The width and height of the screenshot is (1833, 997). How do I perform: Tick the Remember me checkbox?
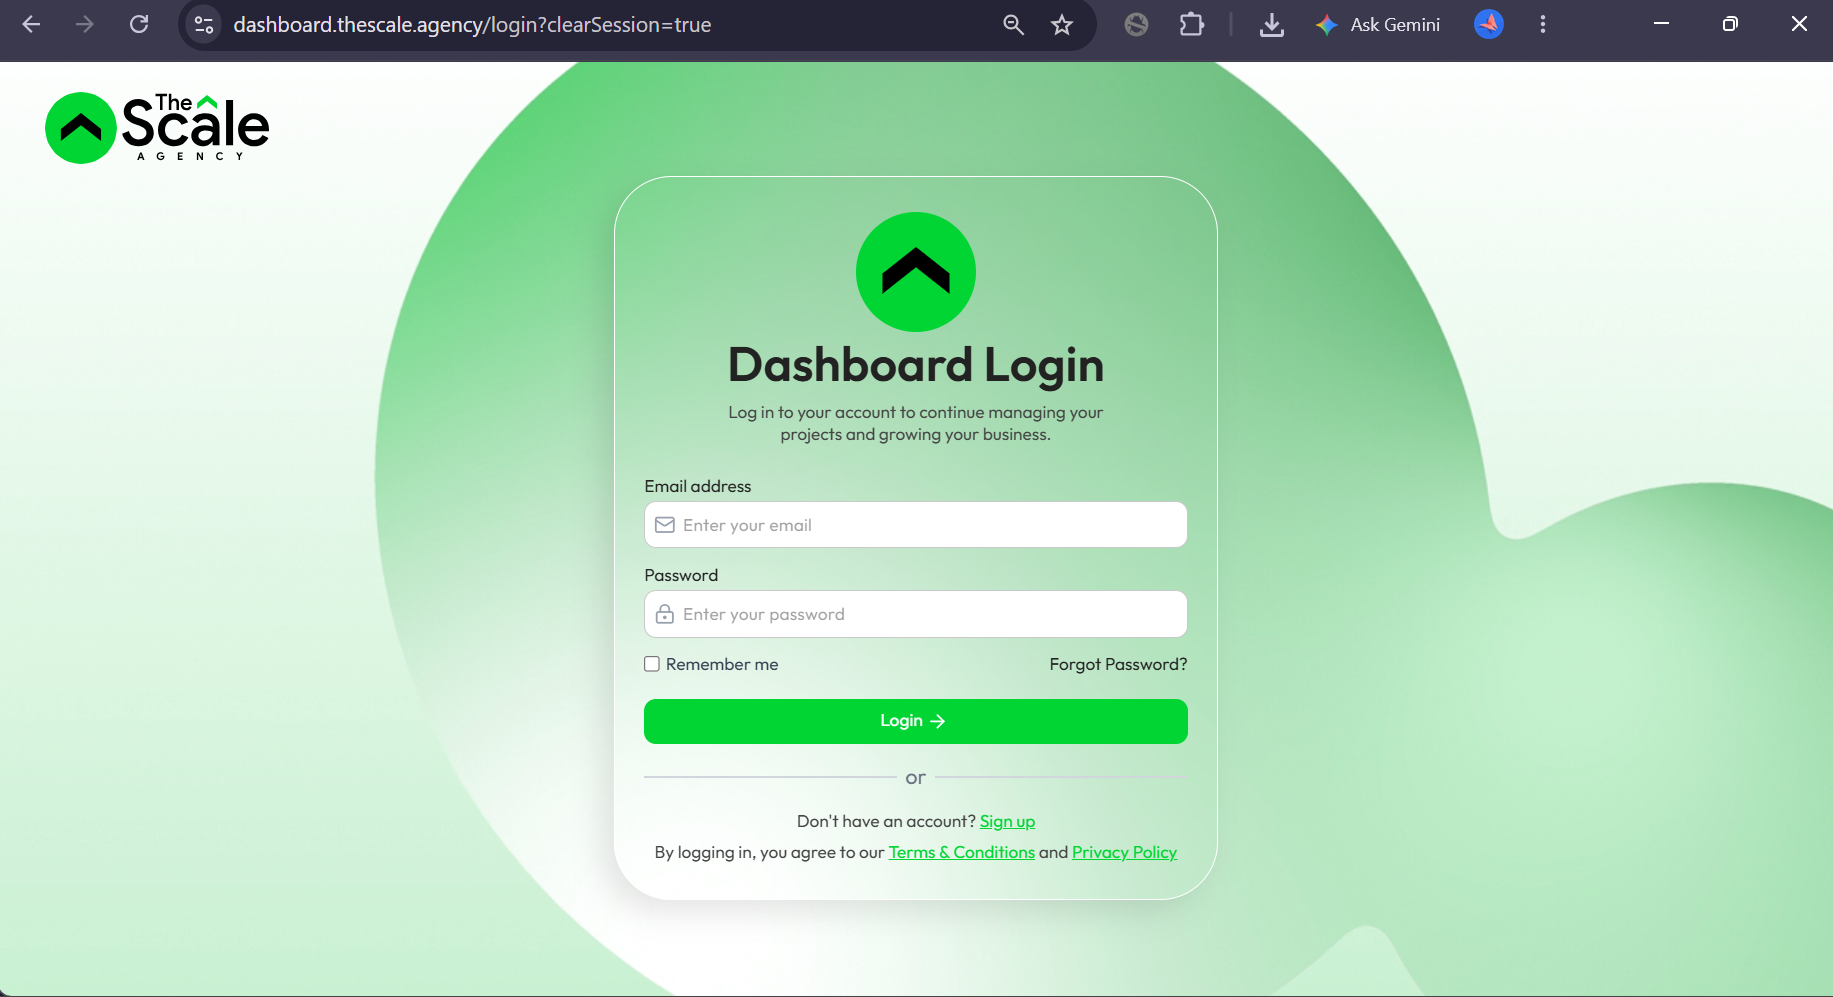click(x=652, y=664)
